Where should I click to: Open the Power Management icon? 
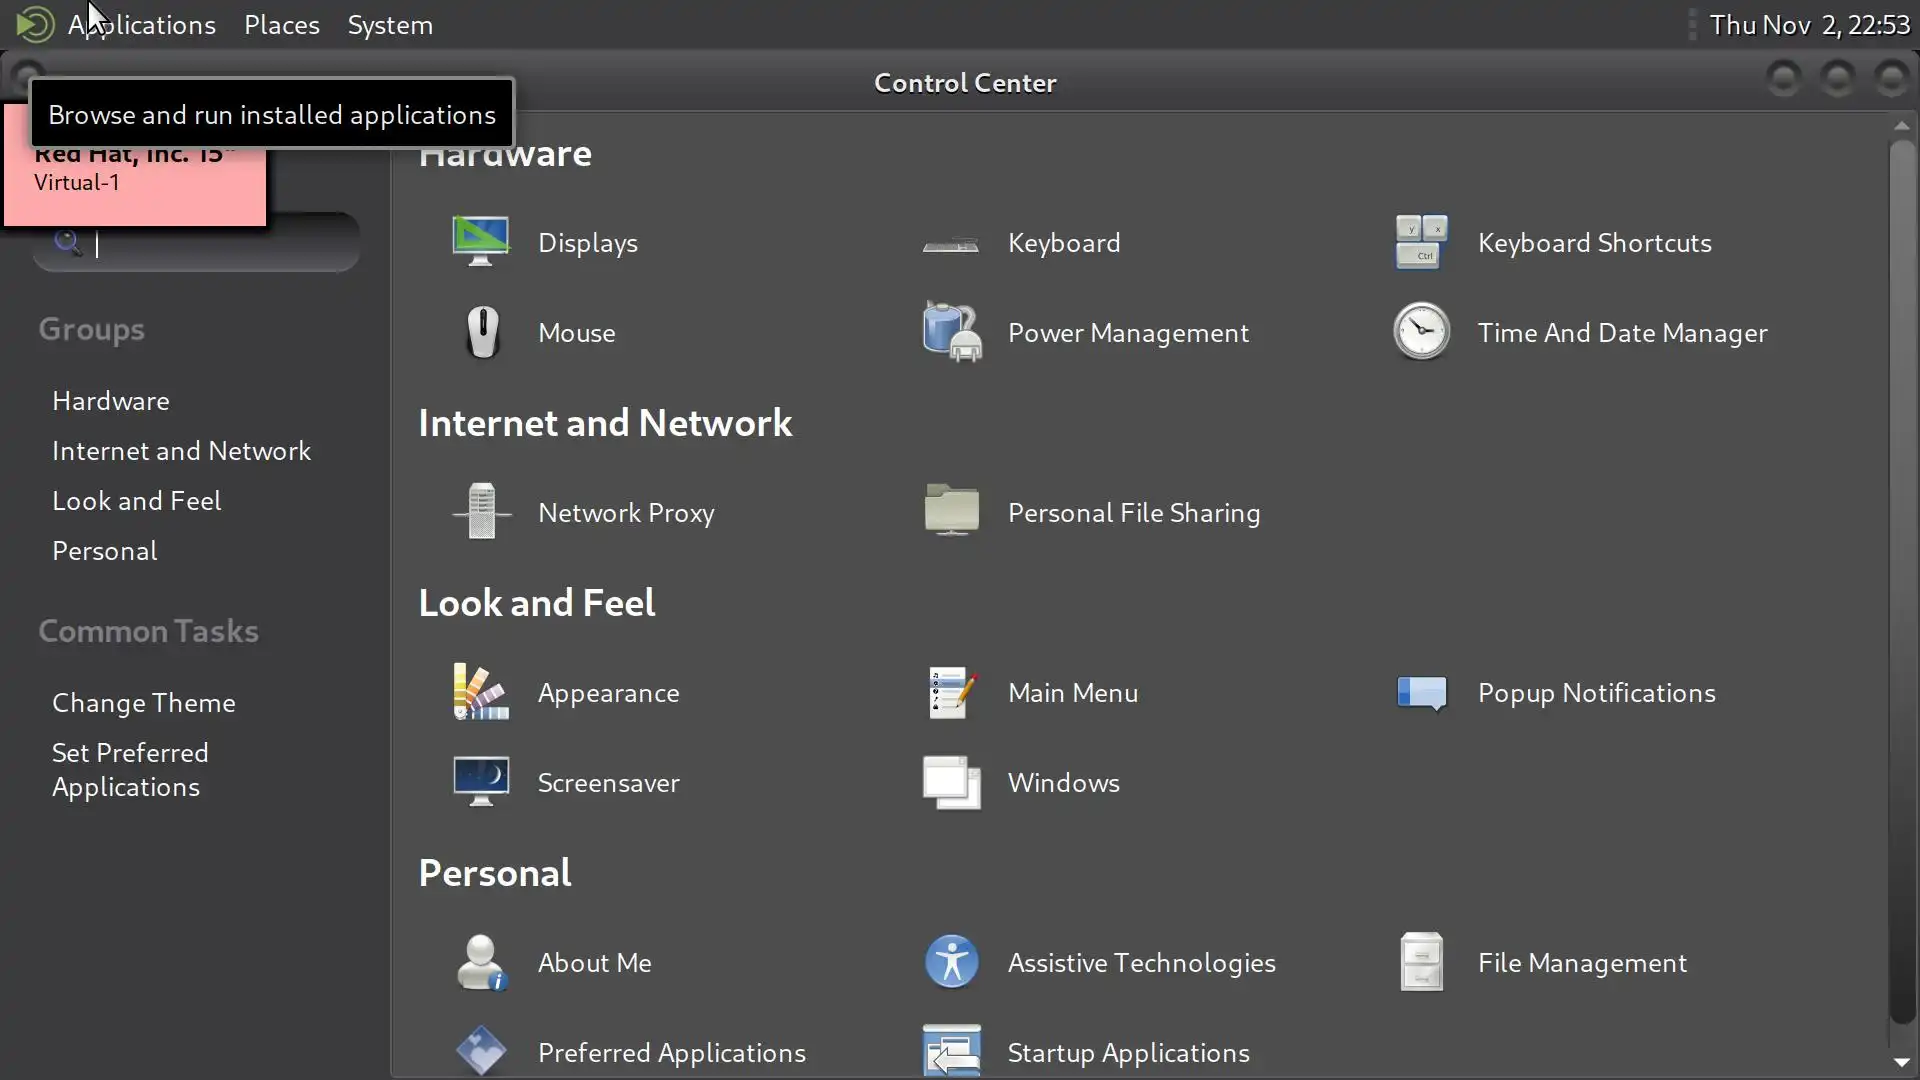951,332
